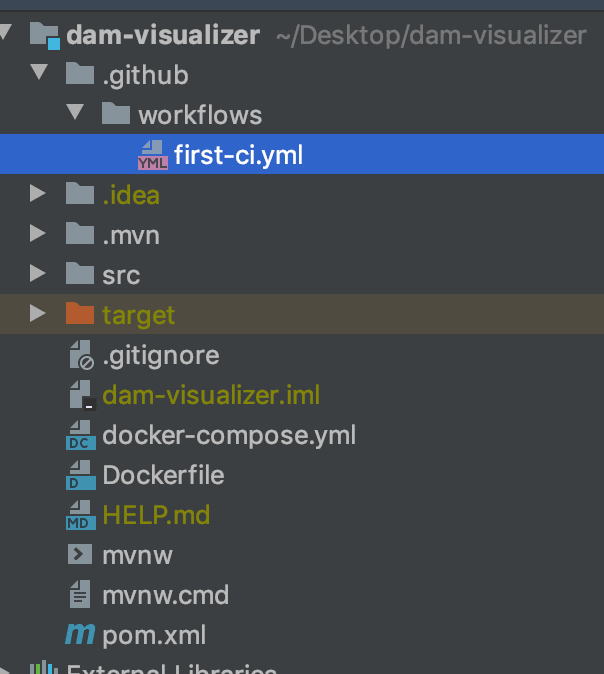
Task: Click the YML icon of first-ci.yml
Action: point(153,155)
